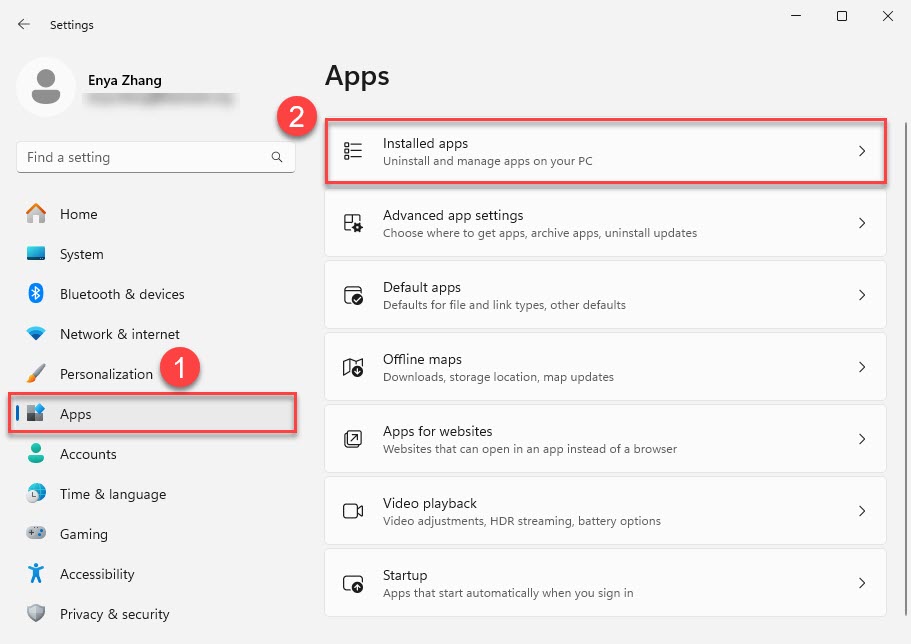Screen dimensions: 911x644
Task: Switch to Accessibility settings
Action: [96, 574]
